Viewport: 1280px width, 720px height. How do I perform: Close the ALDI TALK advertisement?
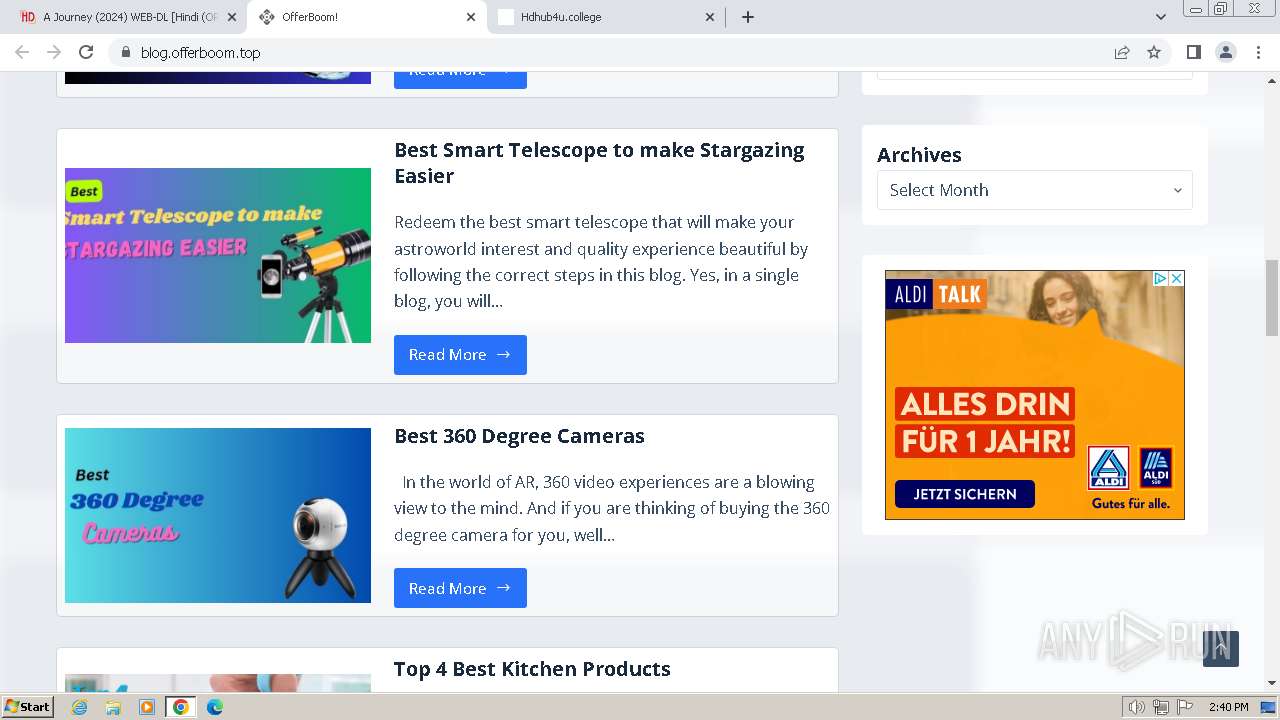point(1177,279)
